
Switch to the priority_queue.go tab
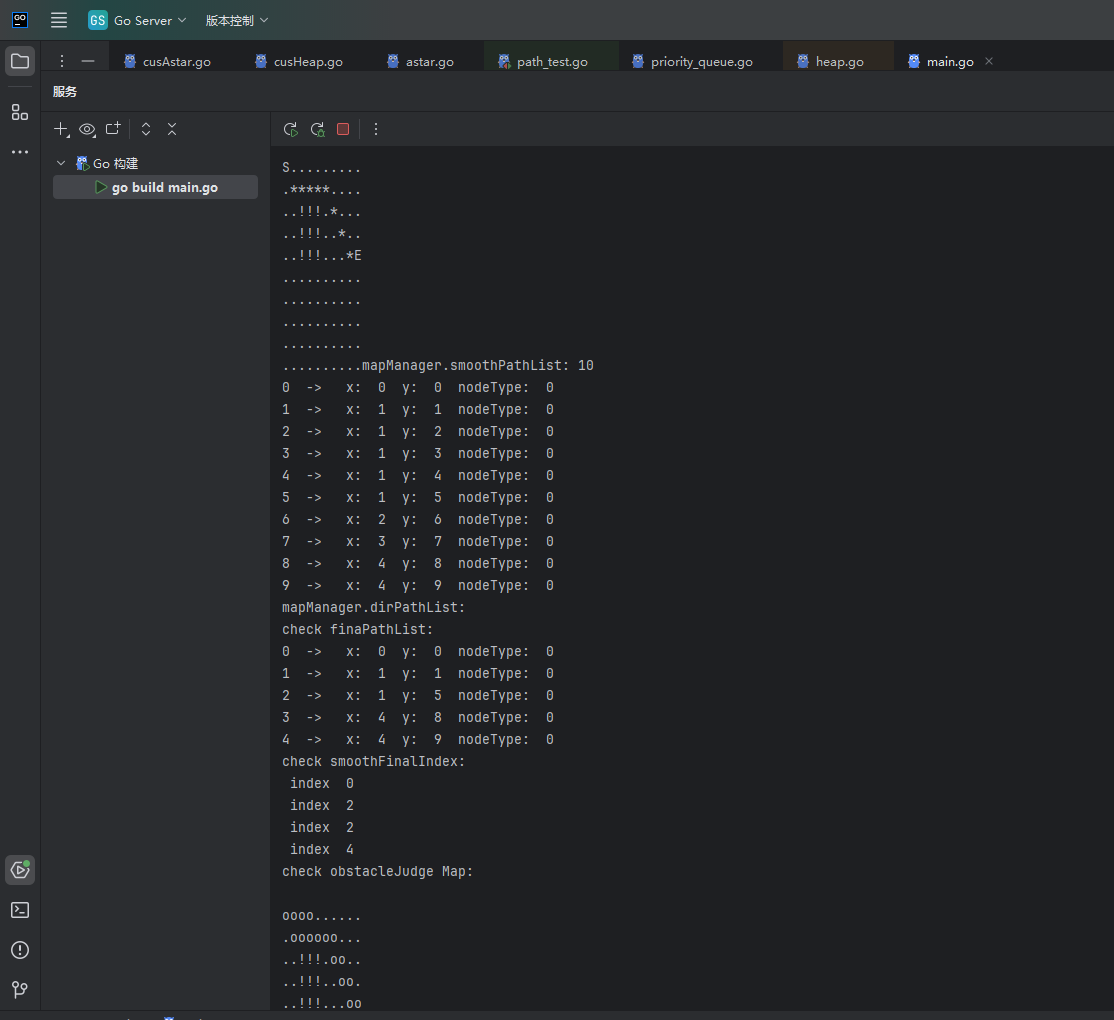click(x=692, y=62)
